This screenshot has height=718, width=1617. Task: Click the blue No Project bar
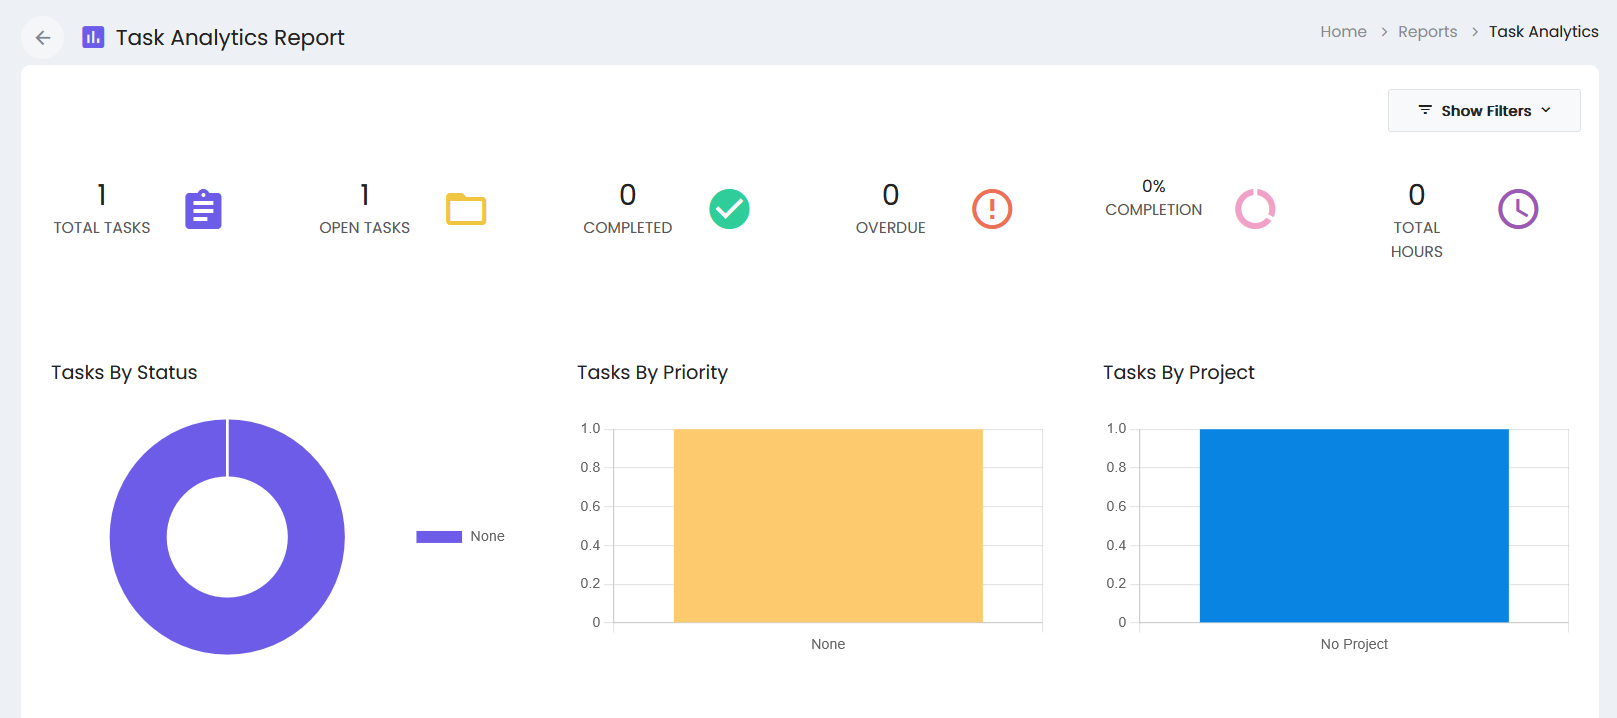point(1354,526)
